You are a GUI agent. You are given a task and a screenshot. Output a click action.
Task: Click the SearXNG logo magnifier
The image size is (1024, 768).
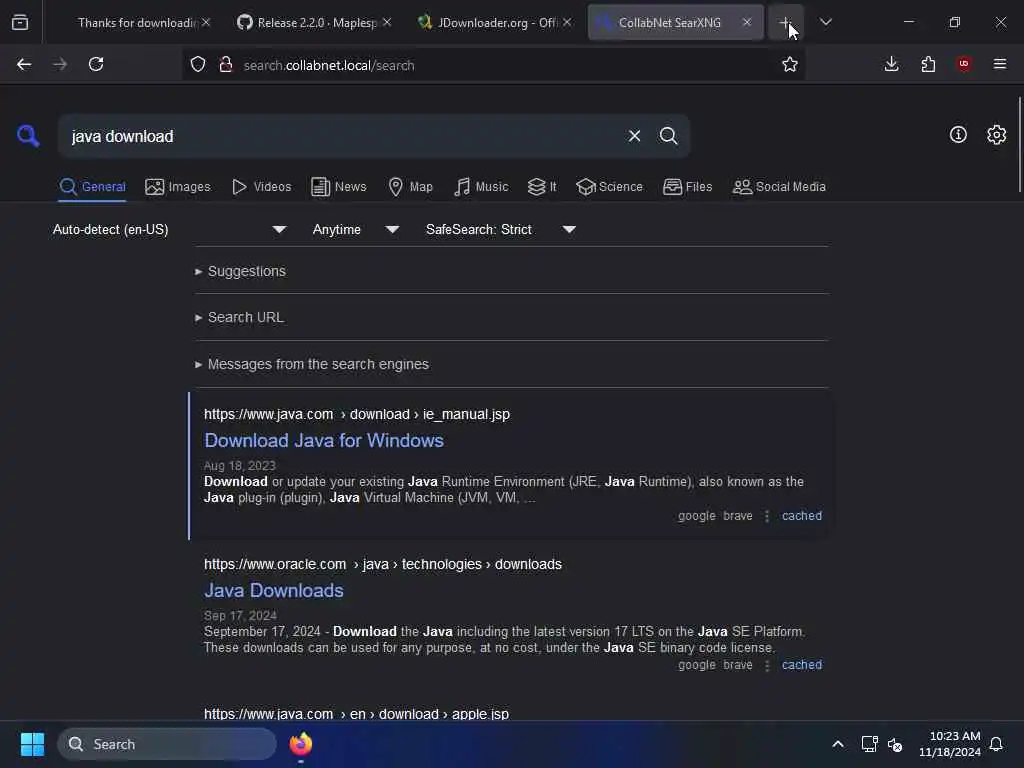27,136
